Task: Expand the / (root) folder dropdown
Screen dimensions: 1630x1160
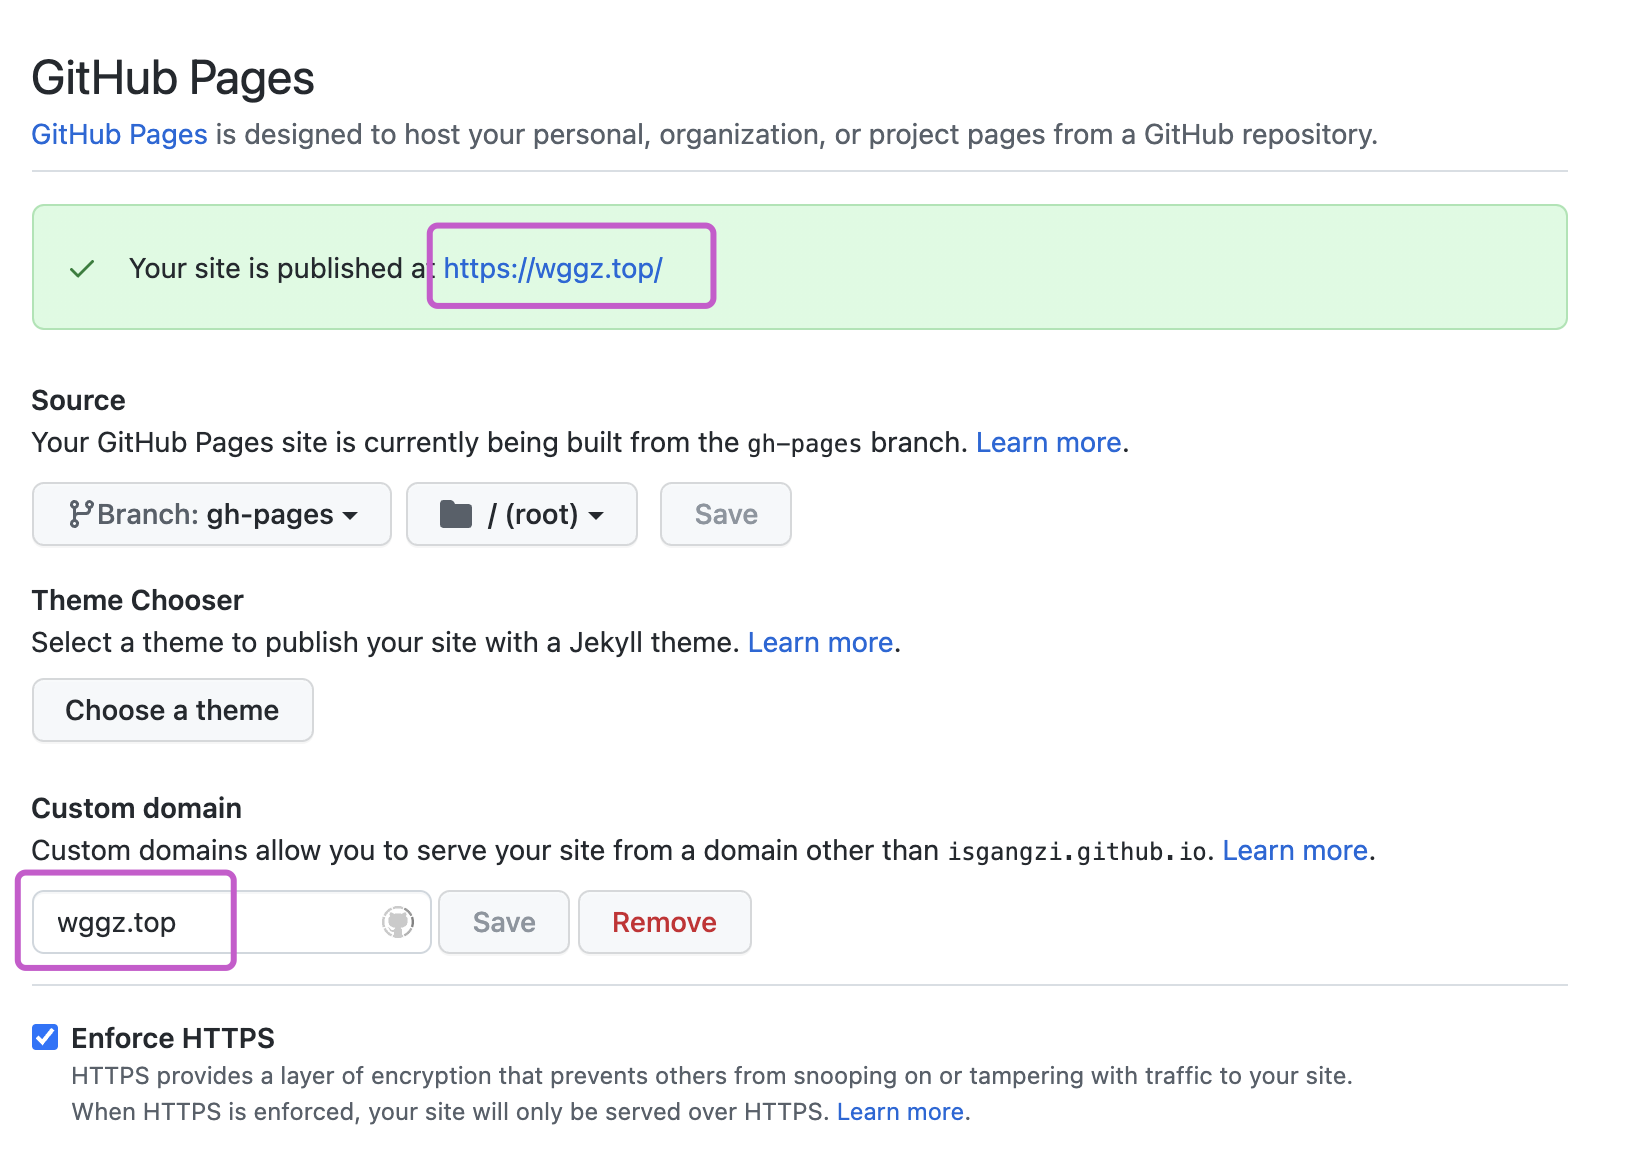Action: [522, 514]
